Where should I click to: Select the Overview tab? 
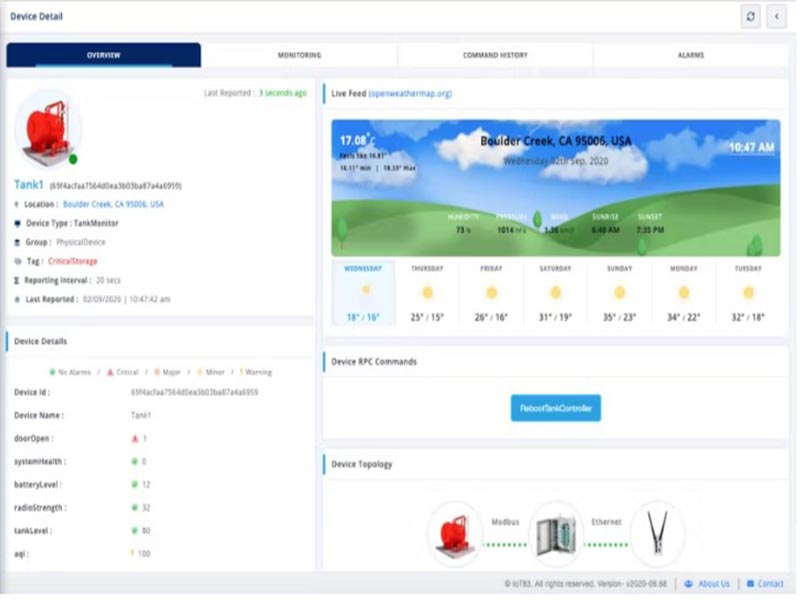[x=104, y=55]
